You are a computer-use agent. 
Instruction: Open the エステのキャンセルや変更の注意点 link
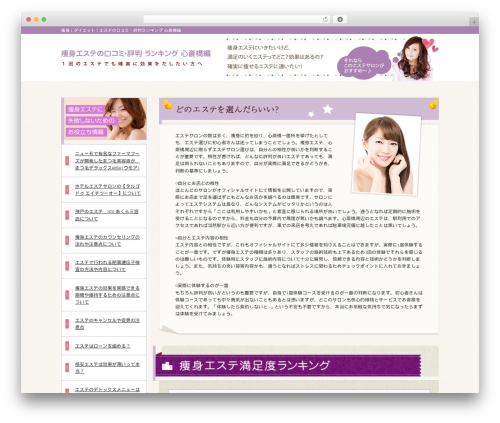[107, 324]
